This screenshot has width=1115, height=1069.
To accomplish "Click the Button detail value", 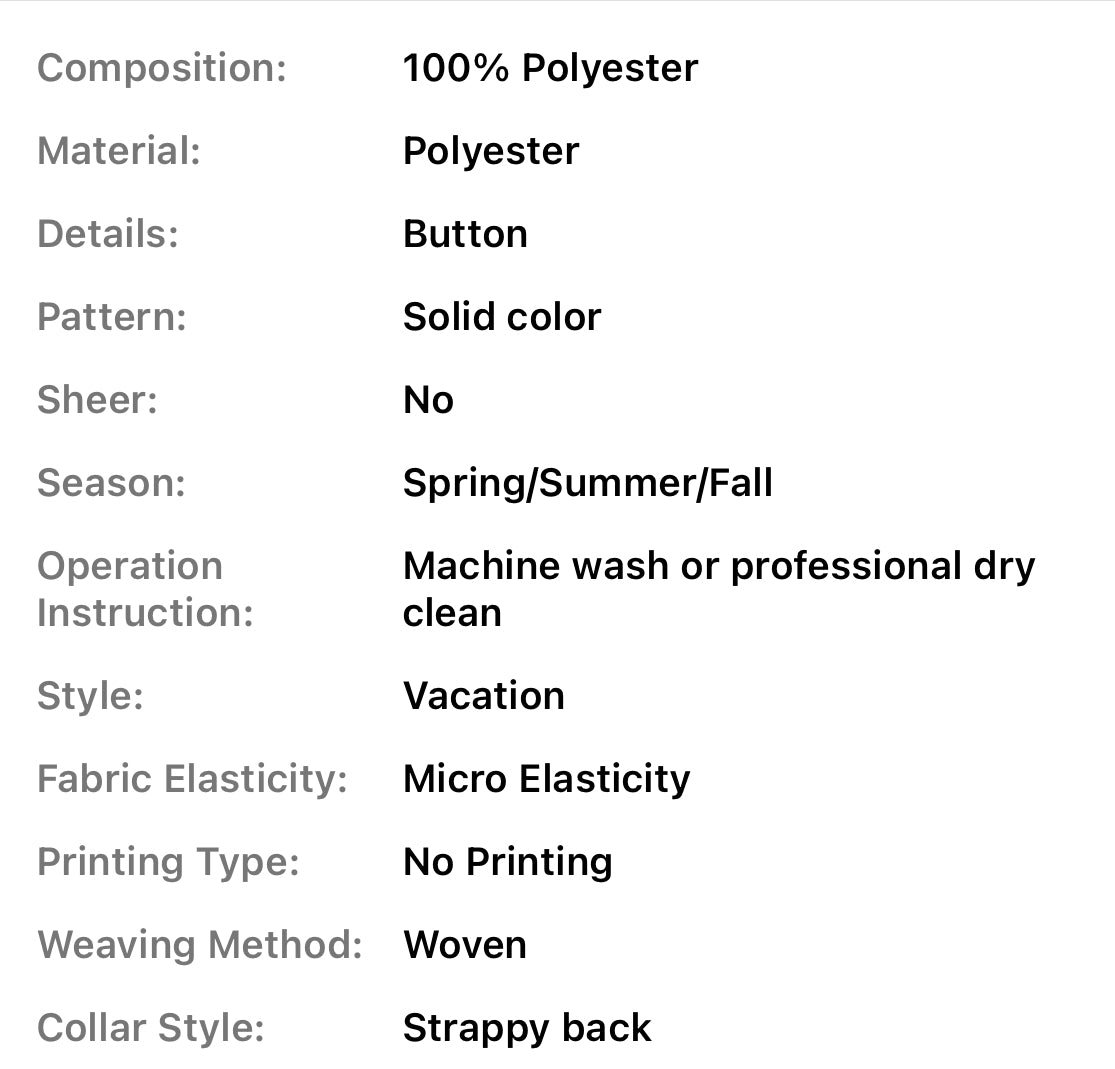I will [465, 234].
